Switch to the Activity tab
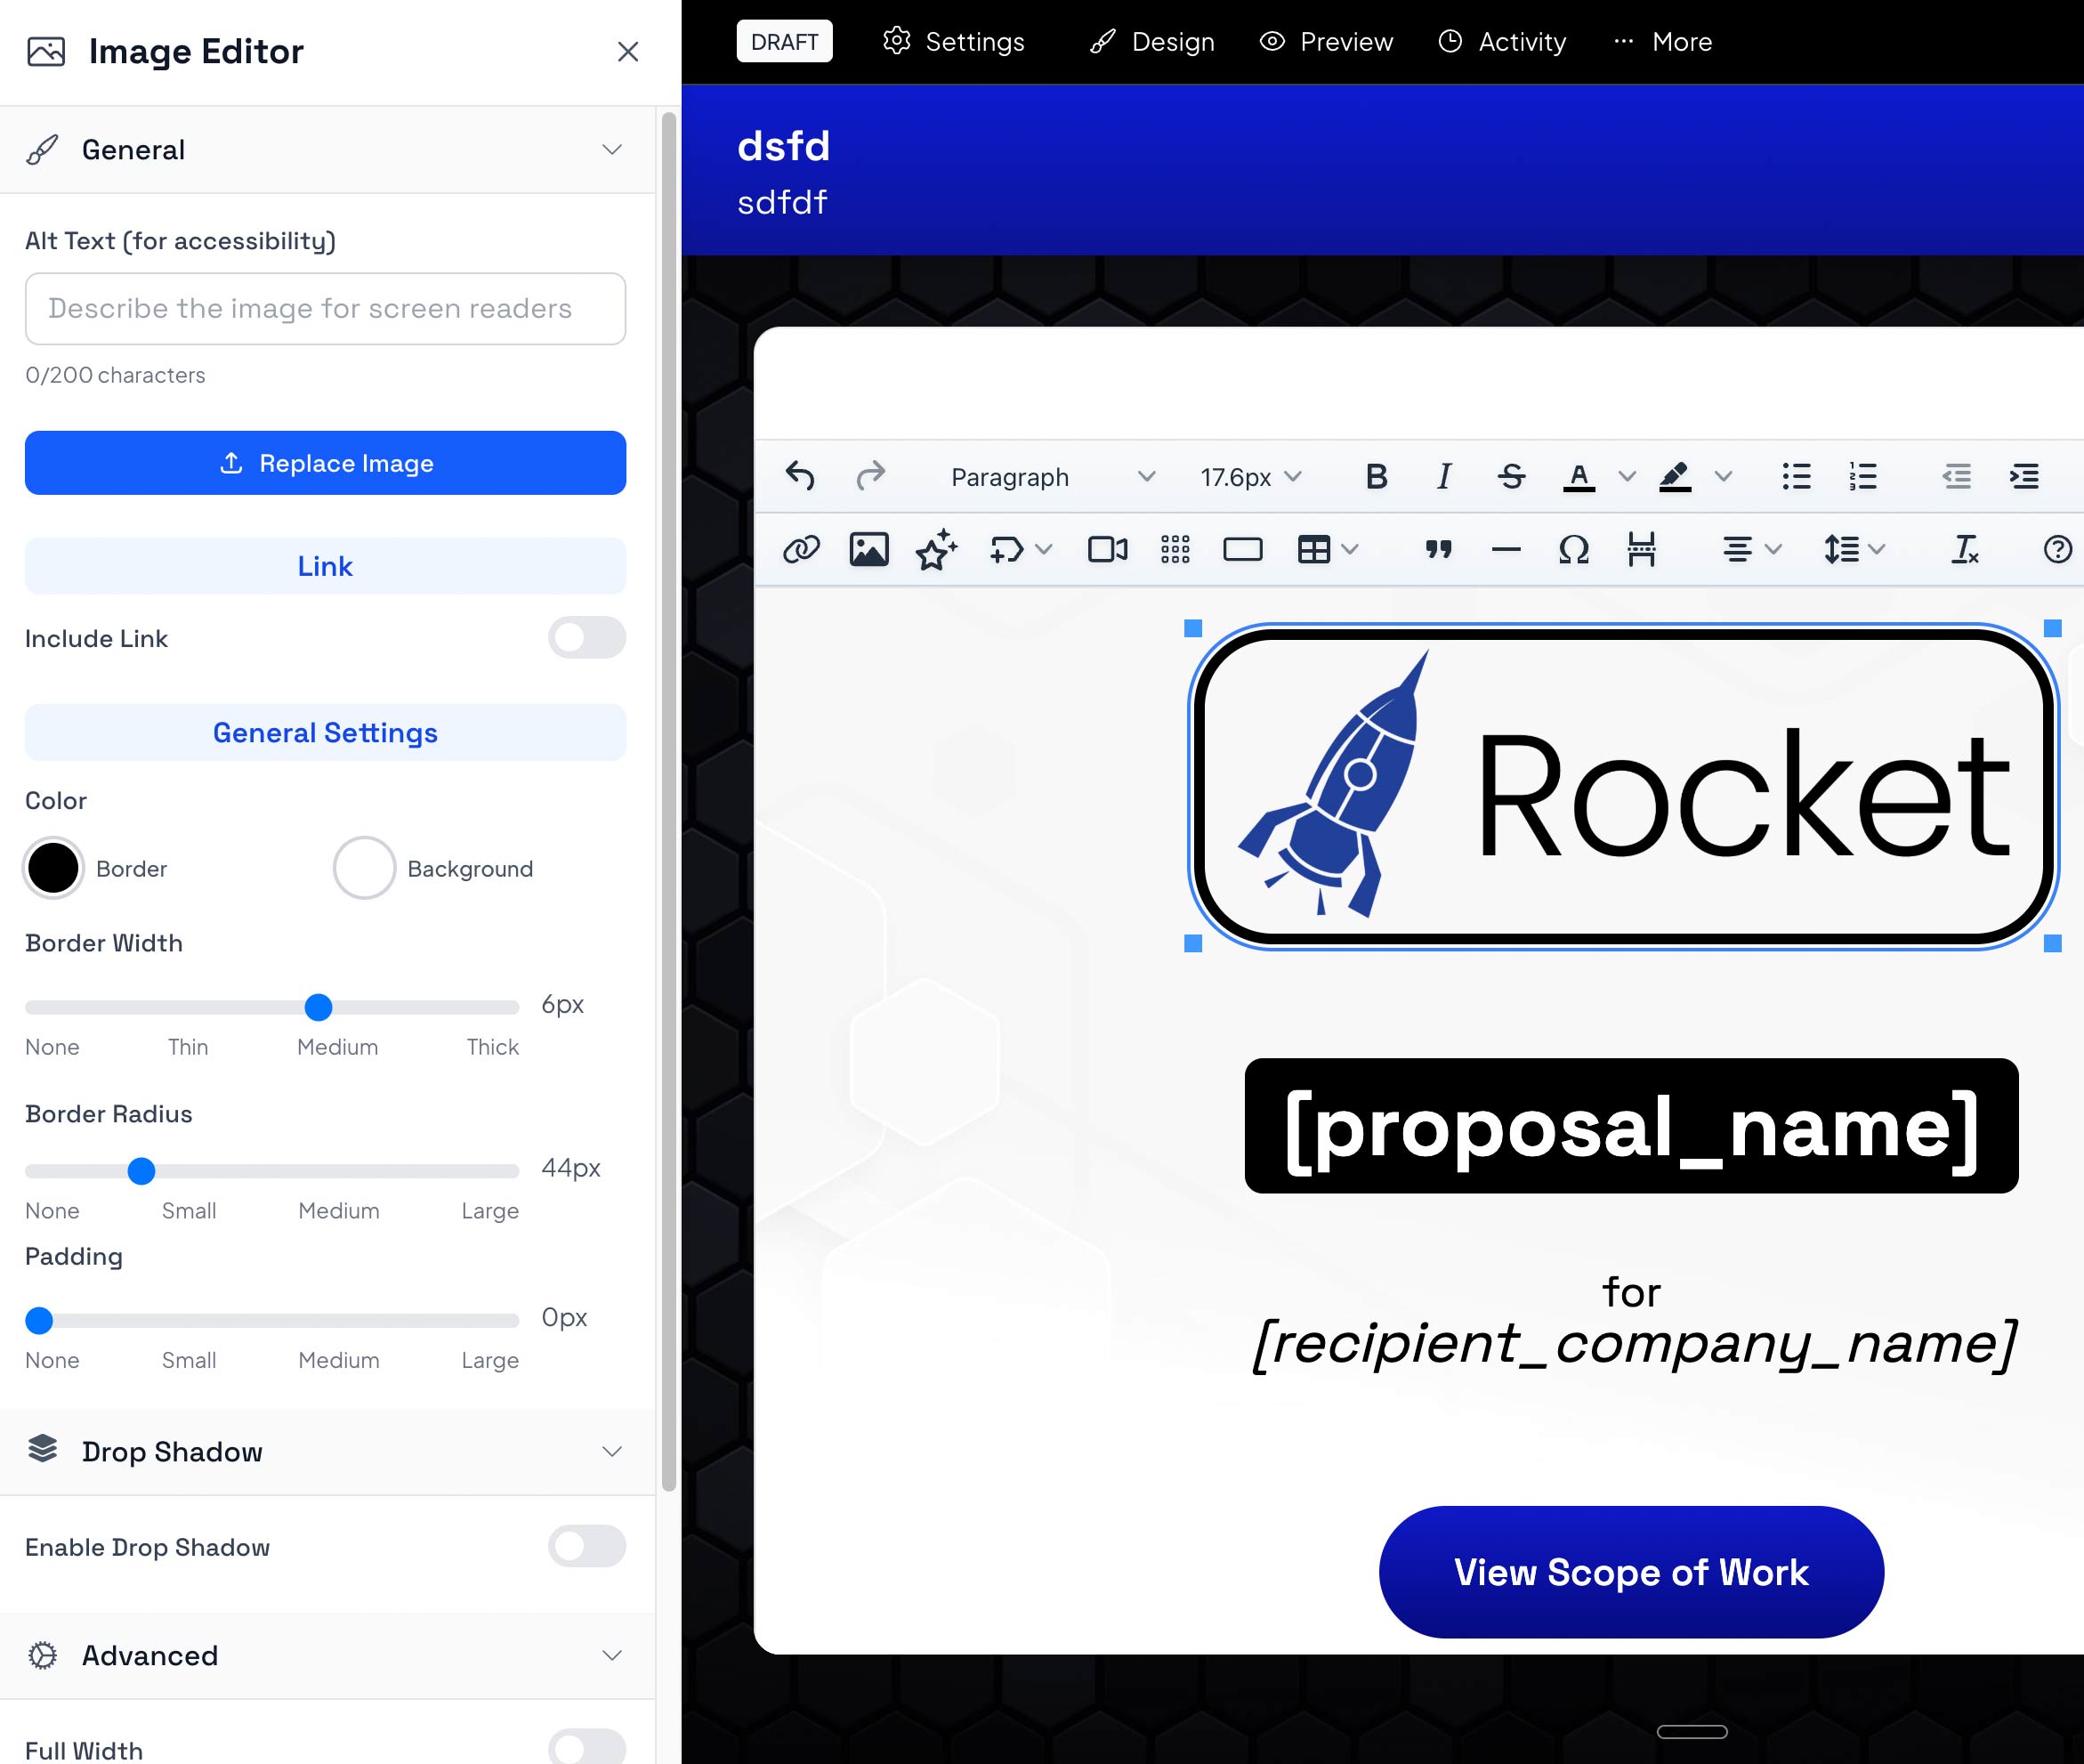Viewport: 2084px width, 1764px height. point(1502,41)
